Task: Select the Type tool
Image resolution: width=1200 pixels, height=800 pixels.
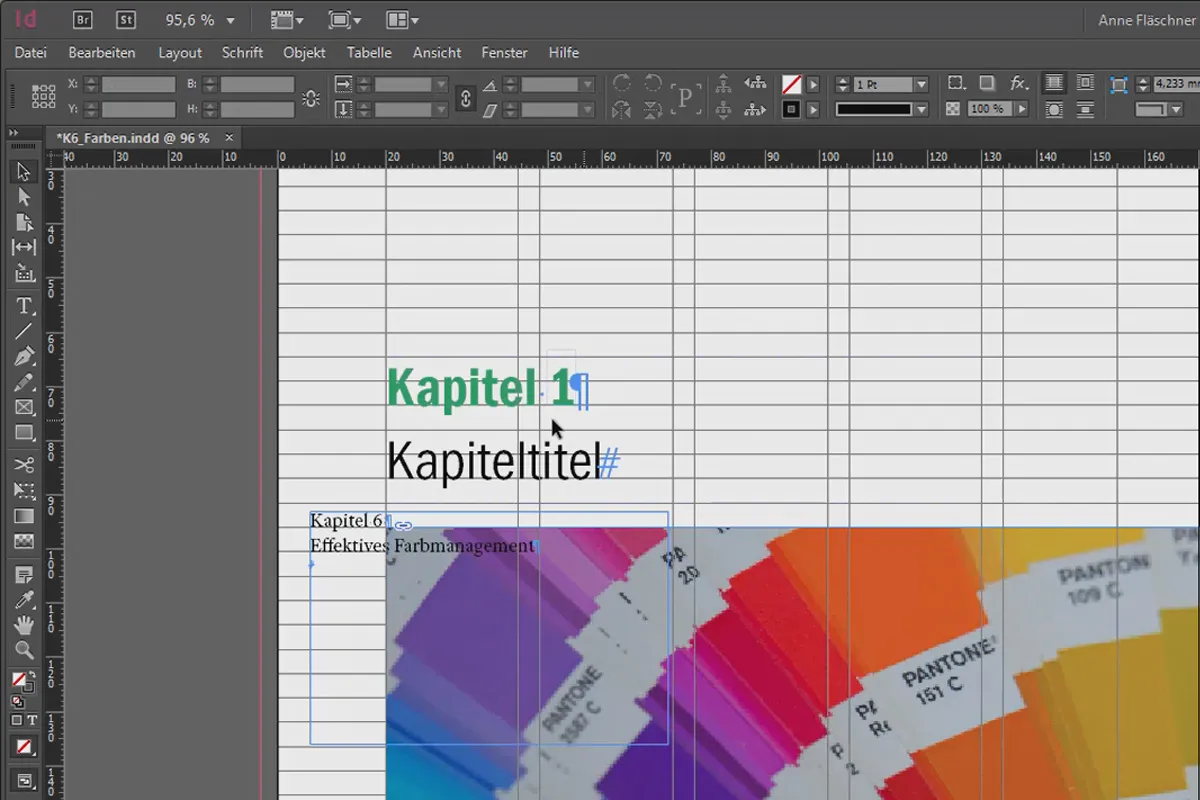Action: [24, 305]
